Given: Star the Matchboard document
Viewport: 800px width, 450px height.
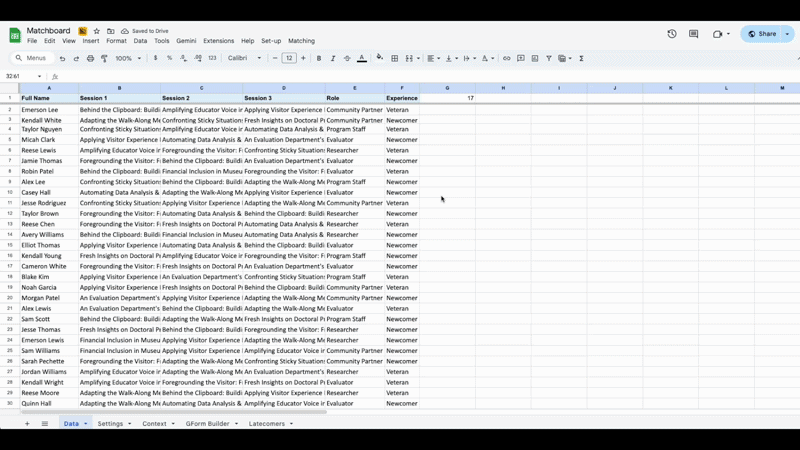Looking at the screenshot, I should pyautogui.click(x=96, y=31).
